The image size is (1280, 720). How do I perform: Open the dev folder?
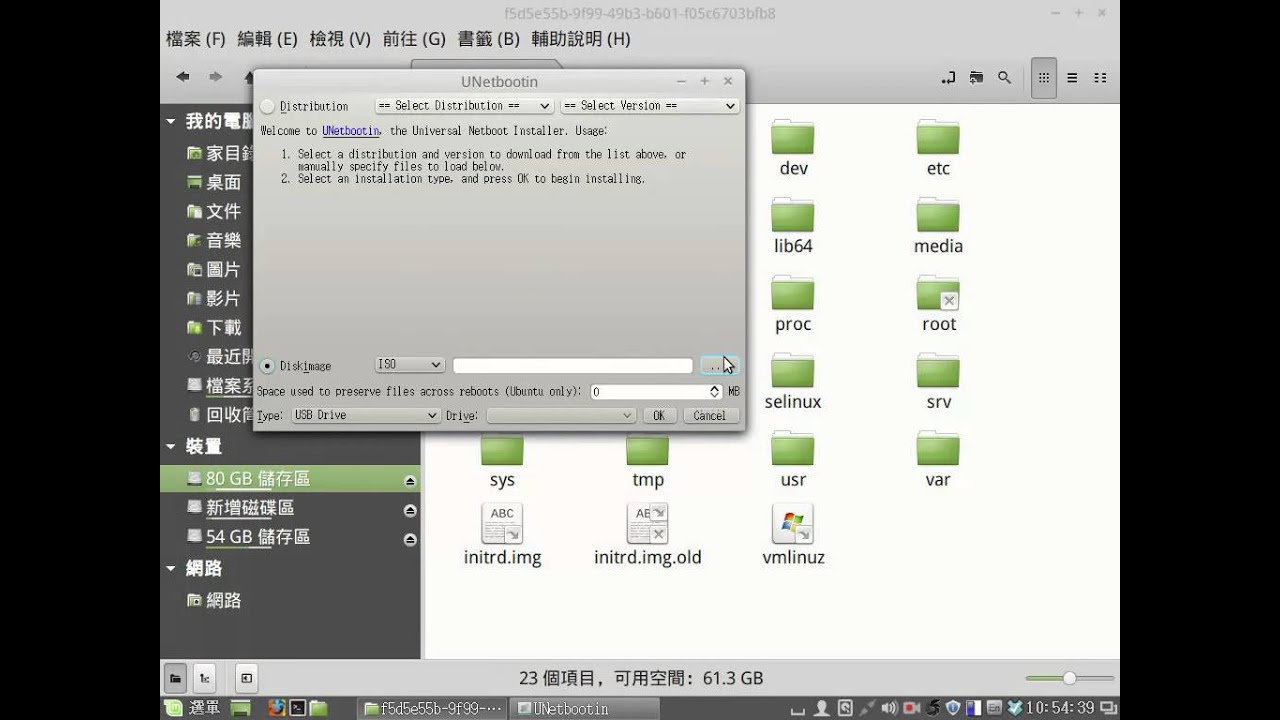point(793,147)
